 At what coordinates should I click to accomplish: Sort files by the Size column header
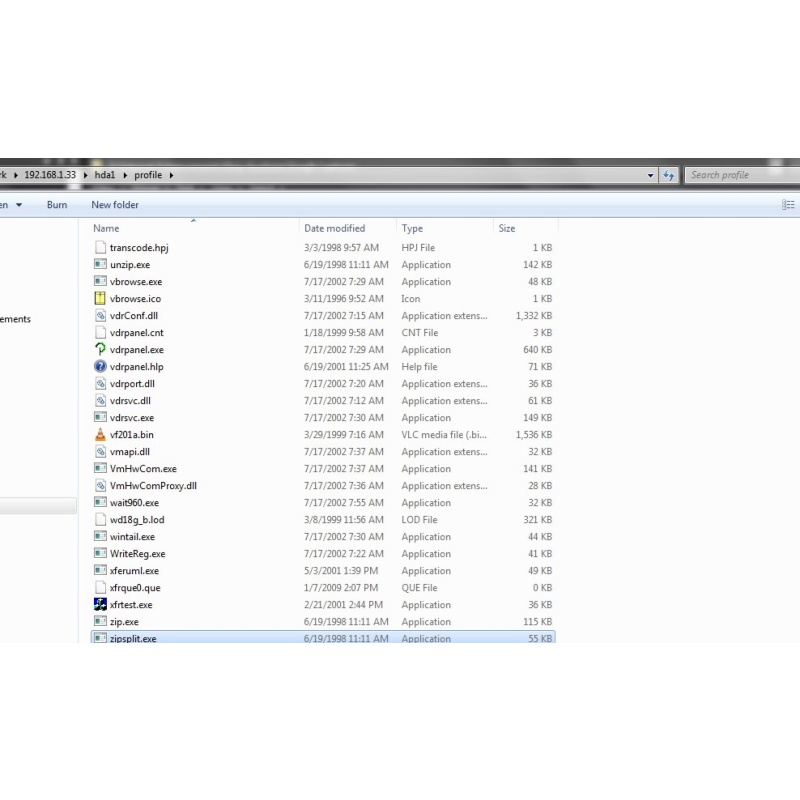[x=507, y=229]
